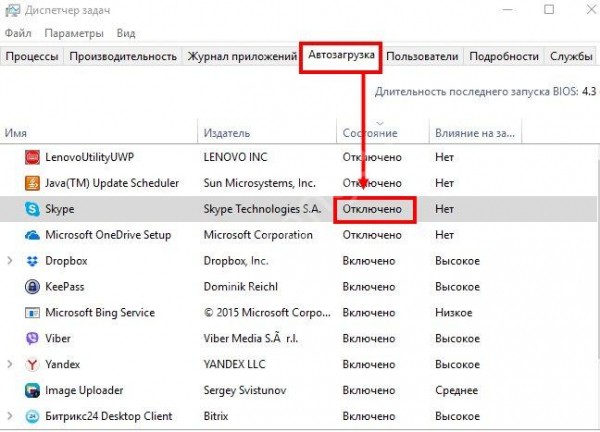Switch to the Службы tab
Viewport: 600px width, 432px height.
click(571, 57)
